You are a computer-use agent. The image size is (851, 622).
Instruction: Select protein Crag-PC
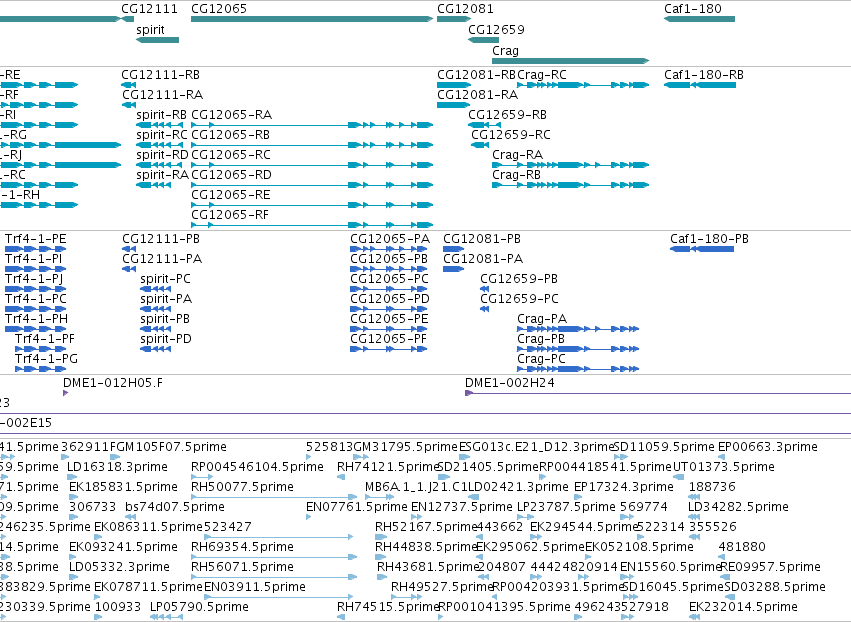click(x=578, y=369)
